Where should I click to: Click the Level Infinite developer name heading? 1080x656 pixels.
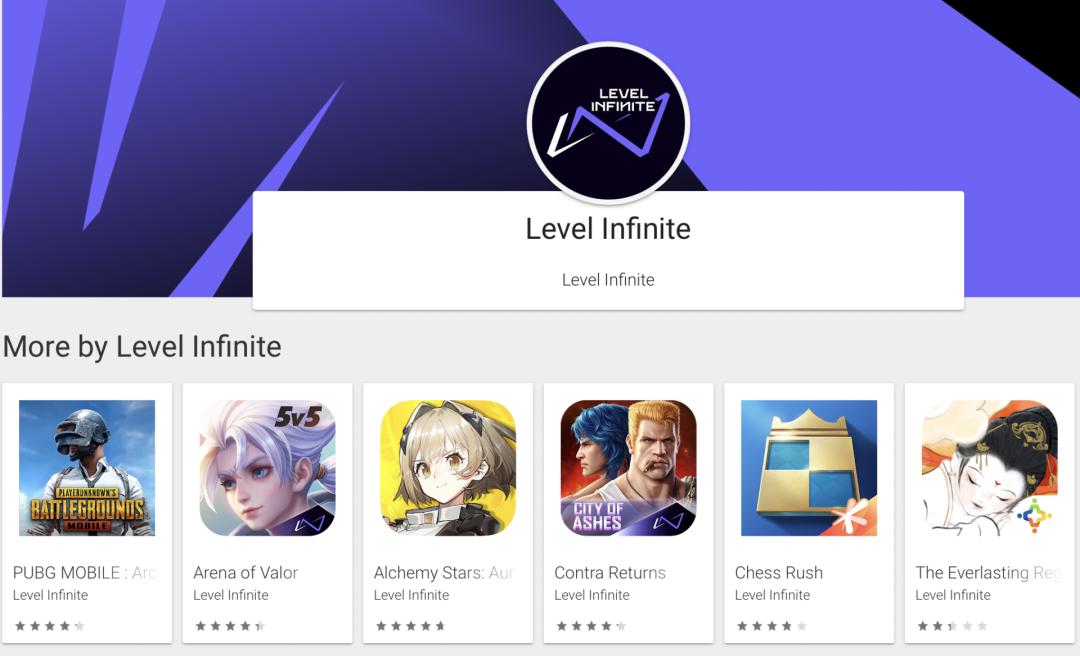coord(608,228)
